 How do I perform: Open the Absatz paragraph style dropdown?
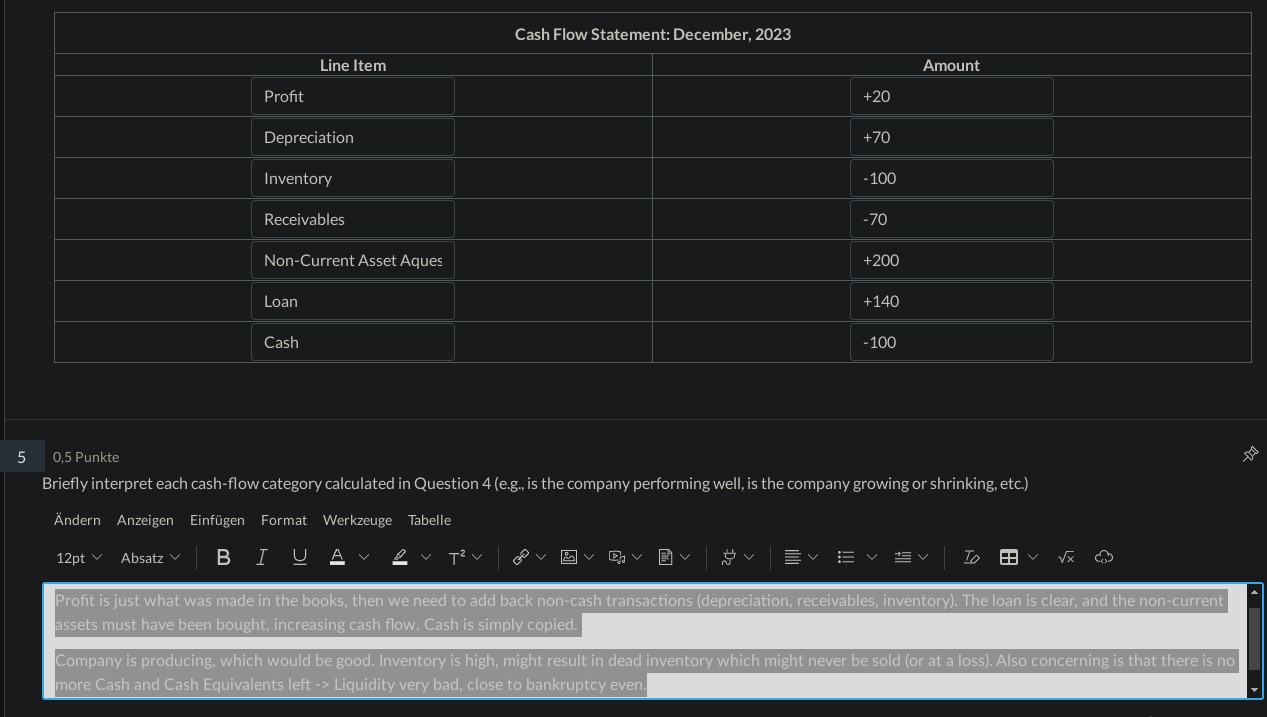[150, 557]
